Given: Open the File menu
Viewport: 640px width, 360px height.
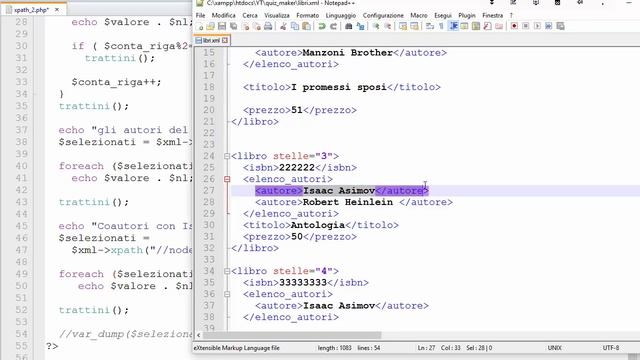Looking at the screenshot, I should point(200,16).
